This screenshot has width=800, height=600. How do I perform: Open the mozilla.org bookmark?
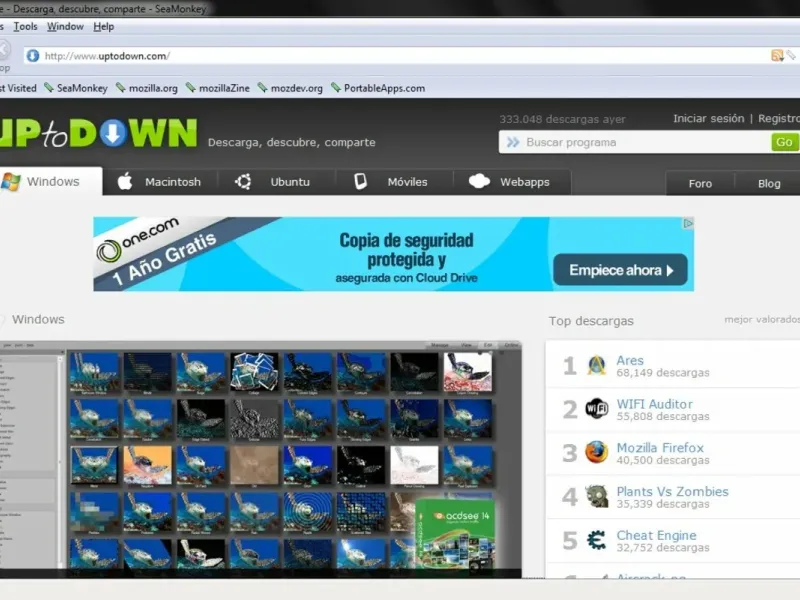click(153, 88)
